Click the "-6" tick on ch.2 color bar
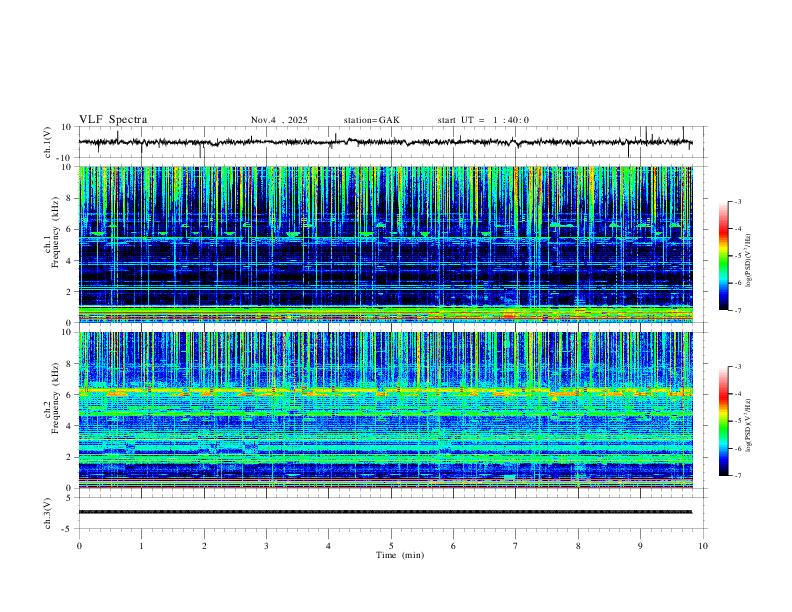Screen dimensions: 792x612 click(738, 448)
